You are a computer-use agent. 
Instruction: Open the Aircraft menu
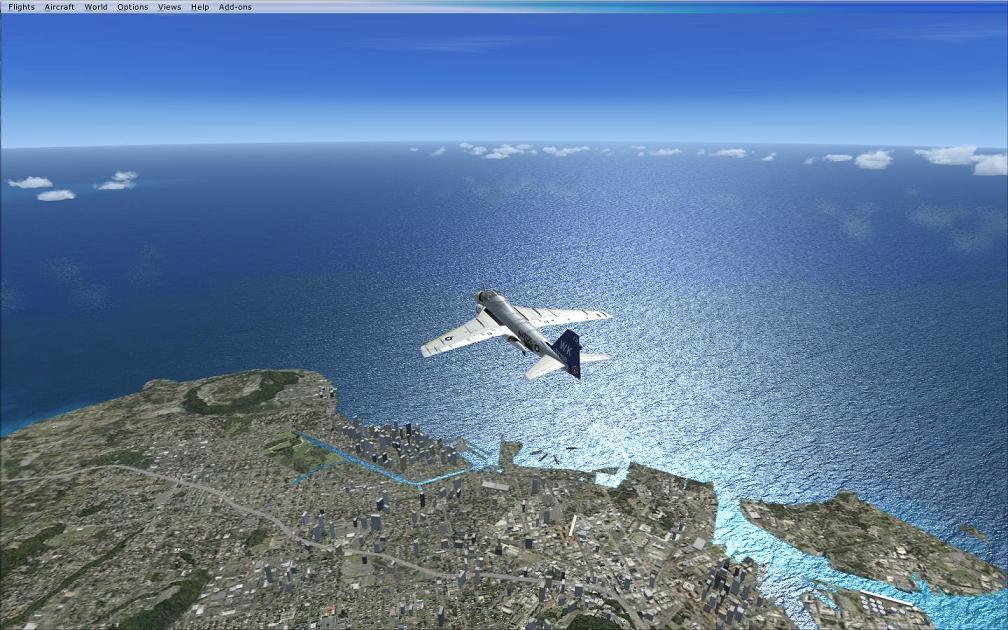coord(59,7)
